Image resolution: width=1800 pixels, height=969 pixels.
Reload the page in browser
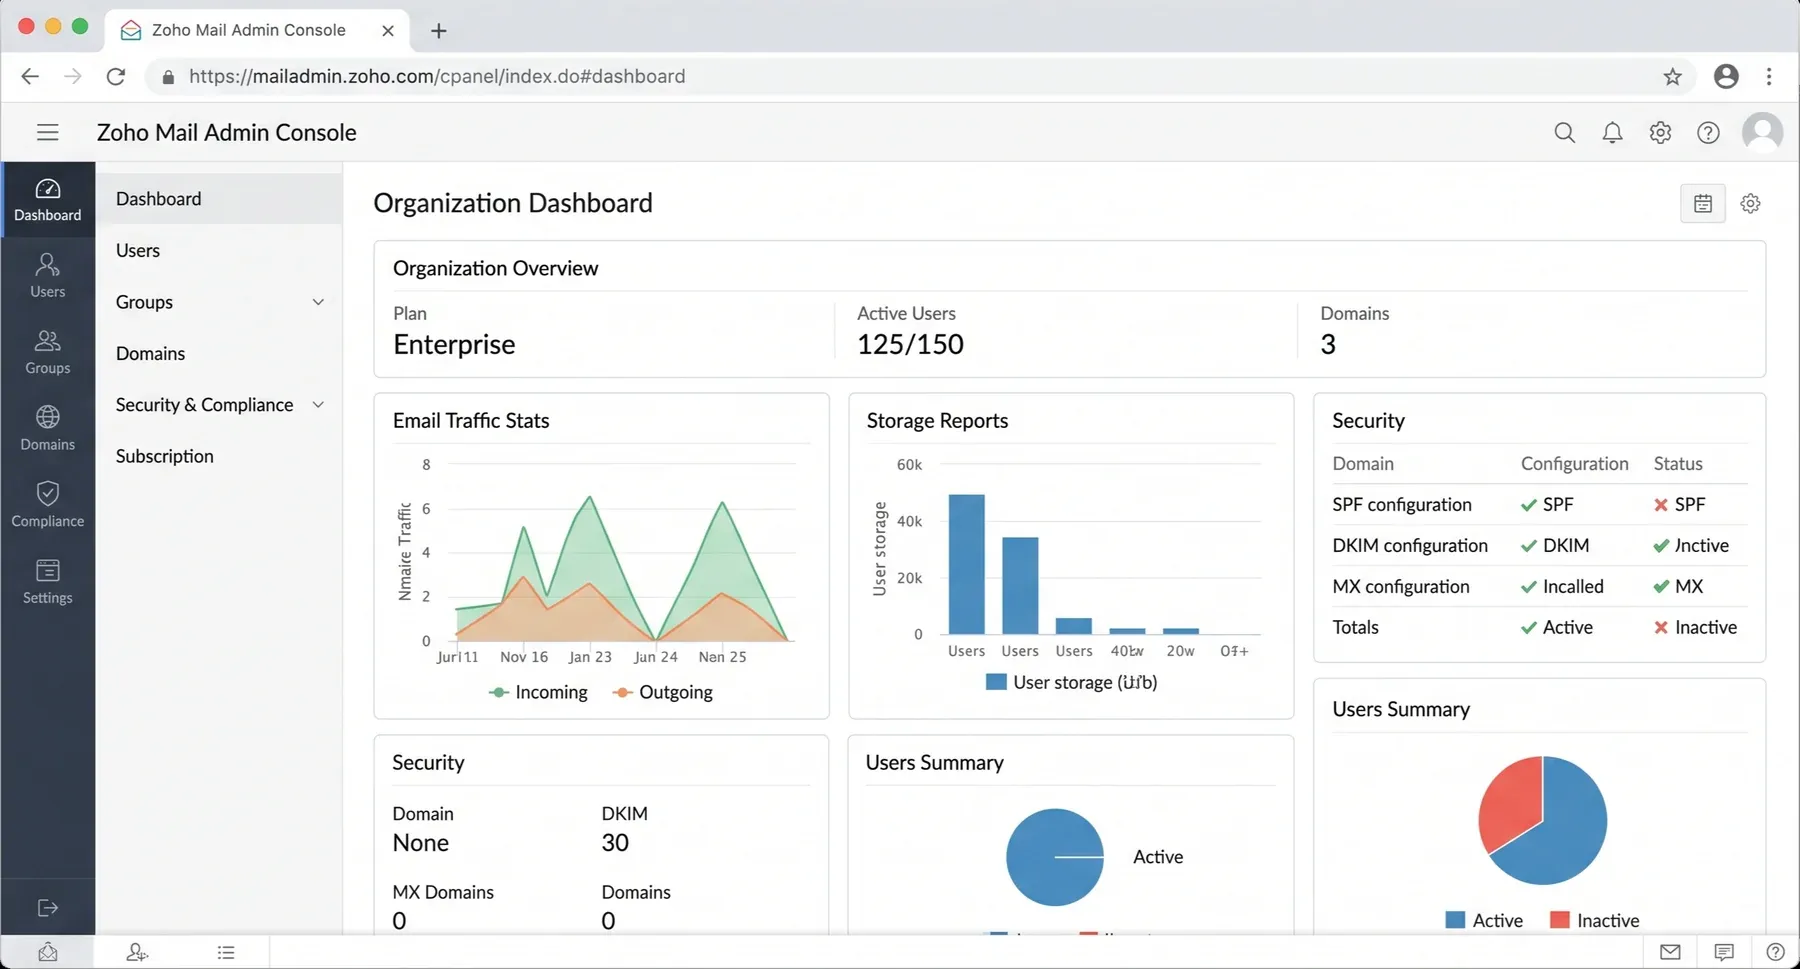coord(116,76)
